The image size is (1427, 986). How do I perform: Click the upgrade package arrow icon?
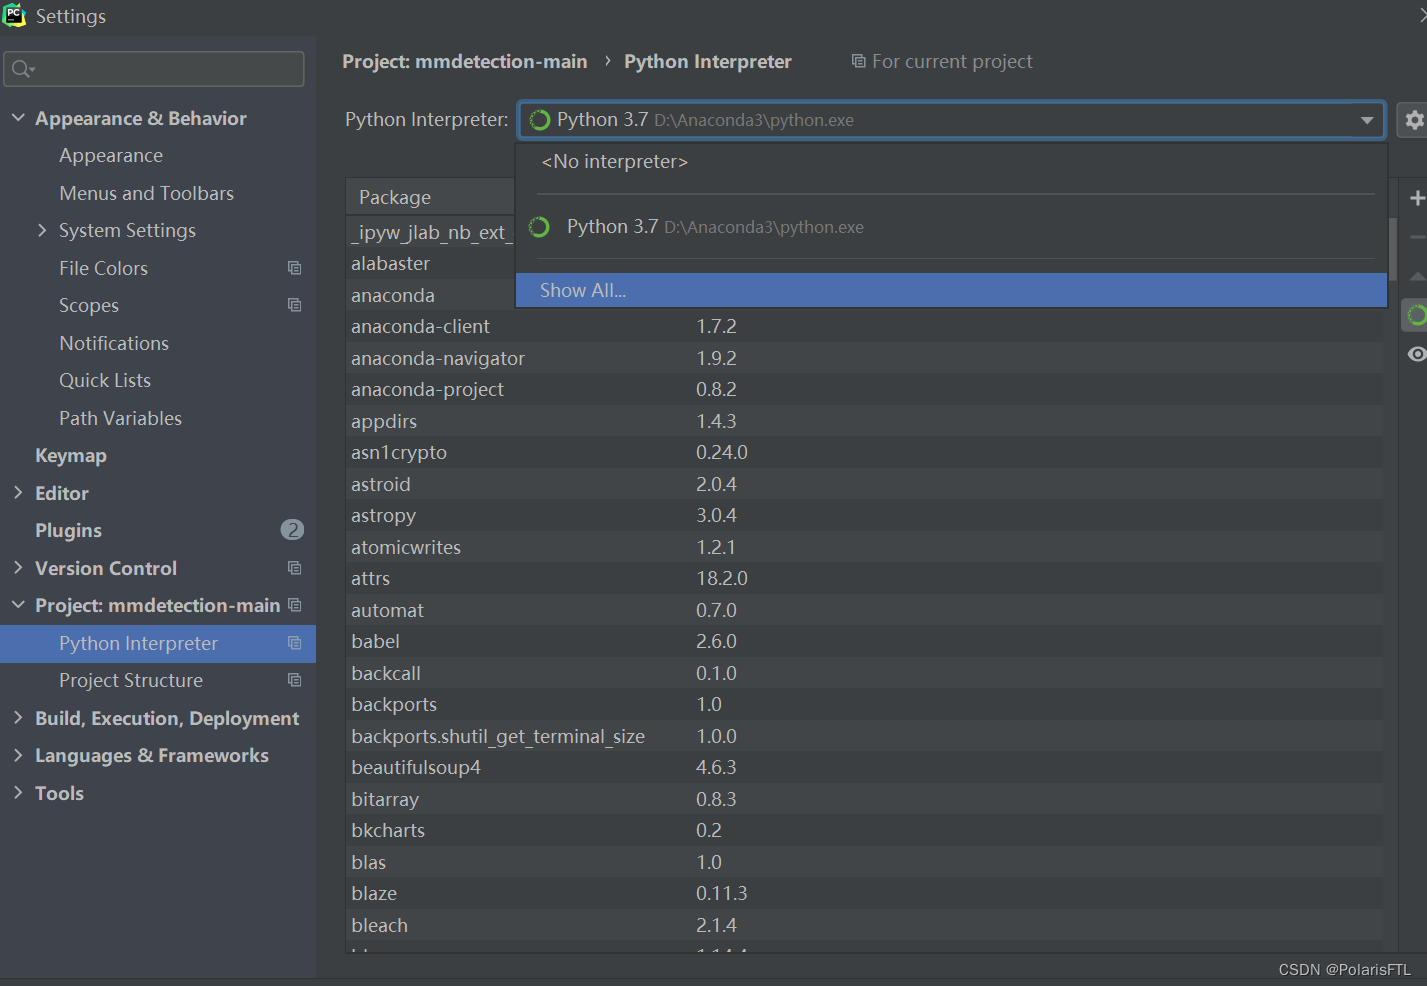click(x=1417, y=276)
